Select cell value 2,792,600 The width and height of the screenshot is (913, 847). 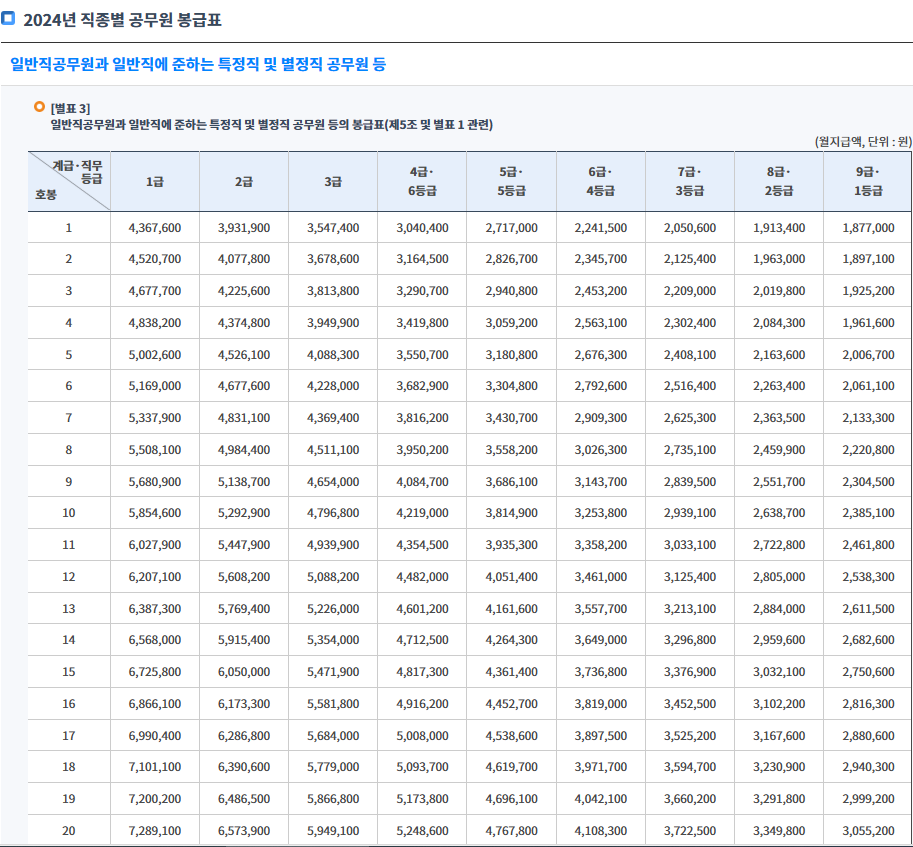tap(600, 385)
